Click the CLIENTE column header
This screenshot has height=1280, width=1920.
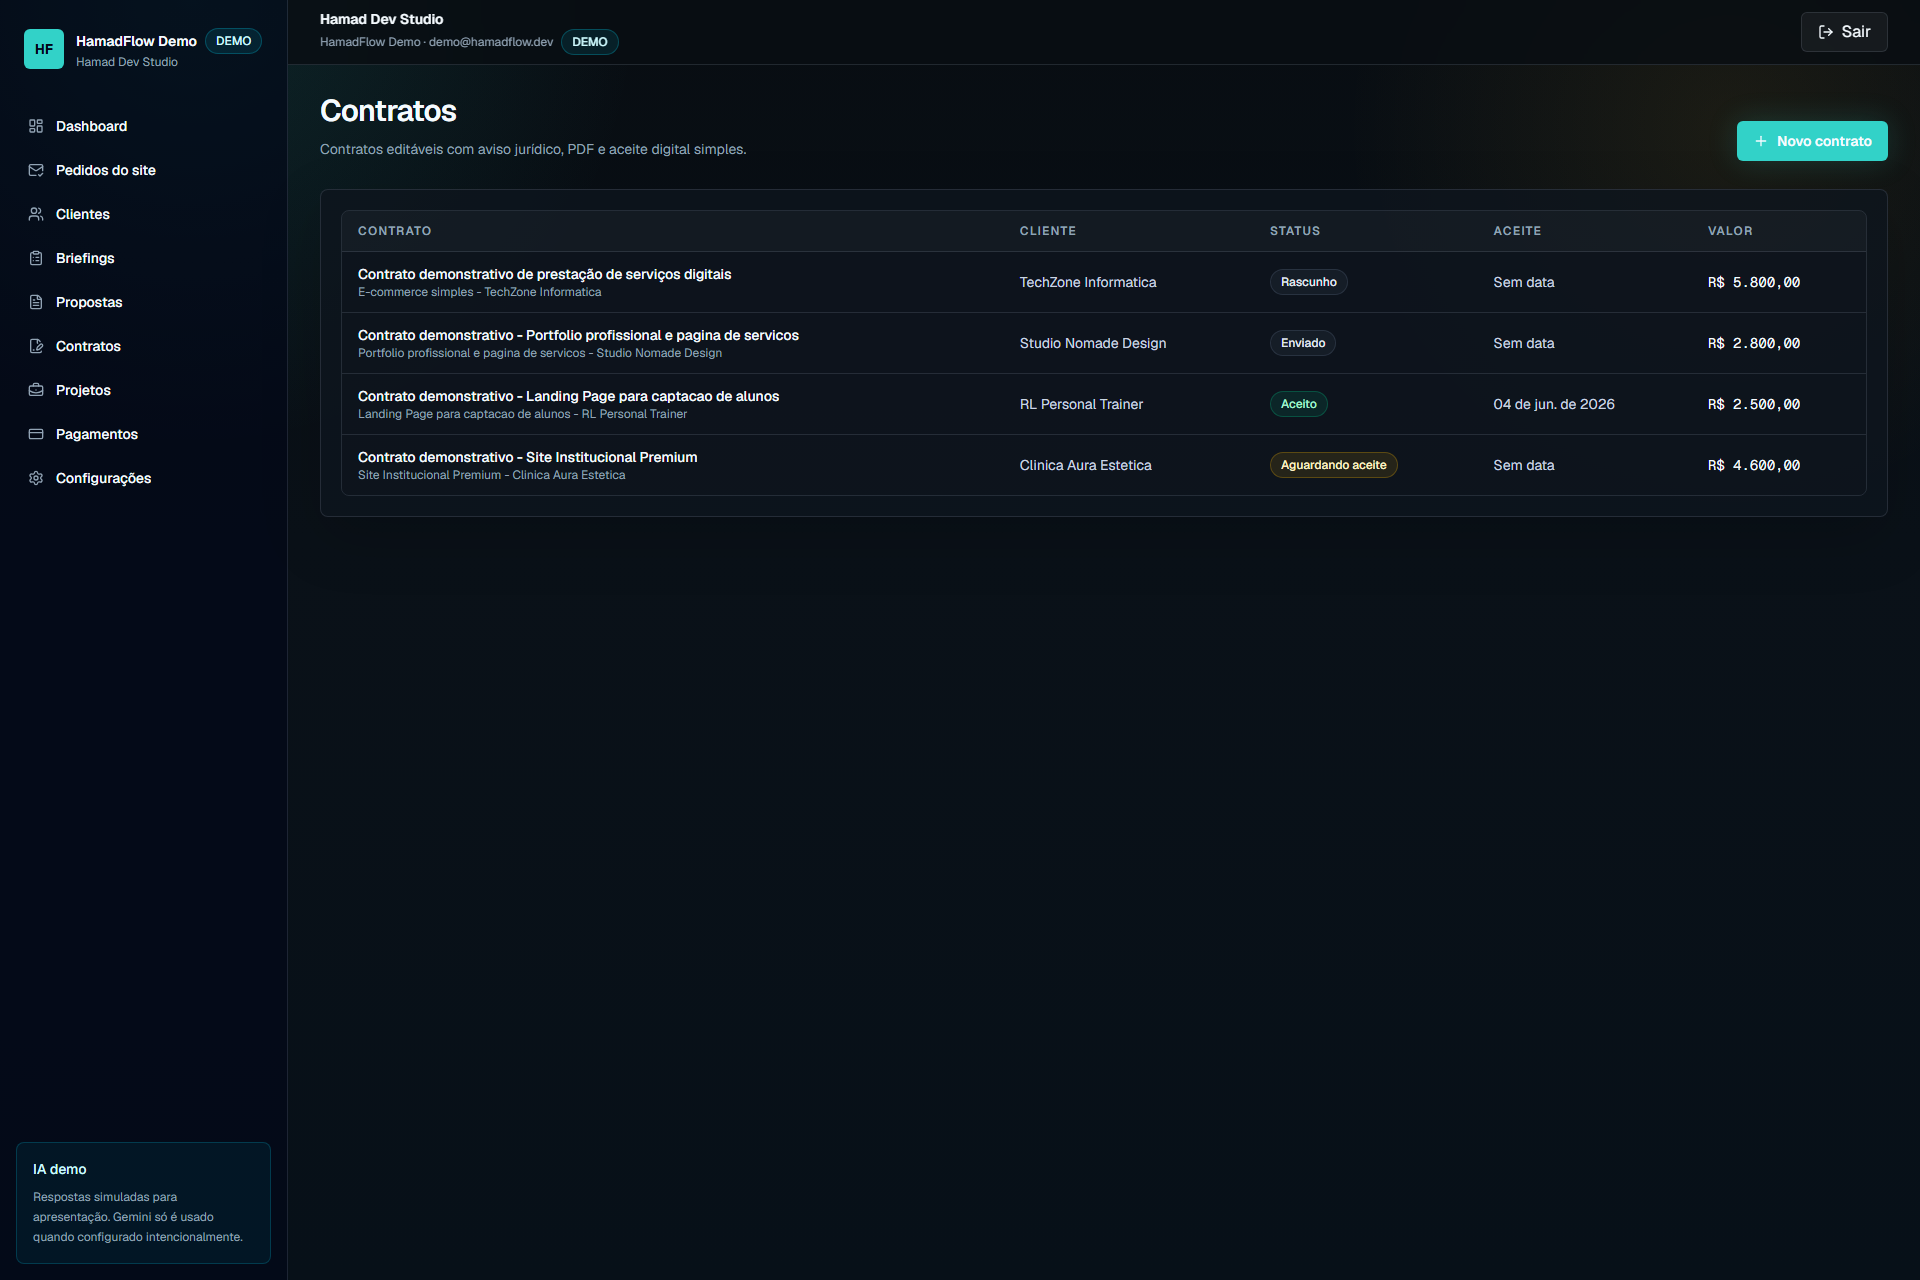pos(1047,231)
